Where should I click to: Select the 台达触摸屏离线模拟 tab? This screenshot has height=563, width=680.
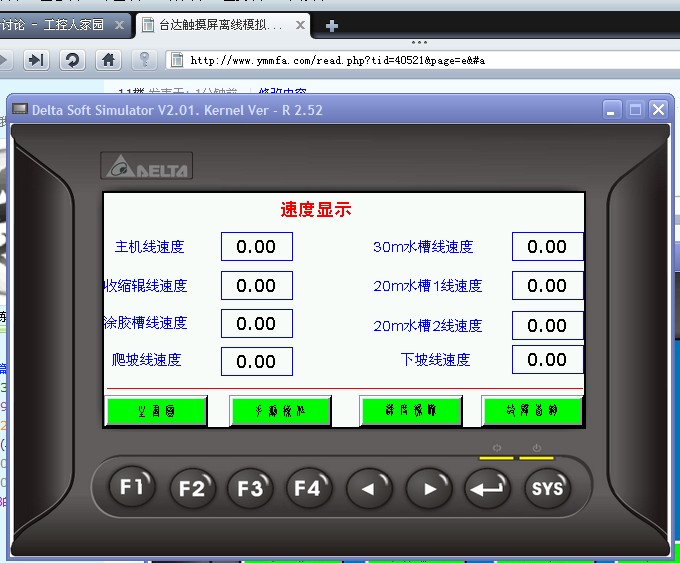click(x=215, y=24)
